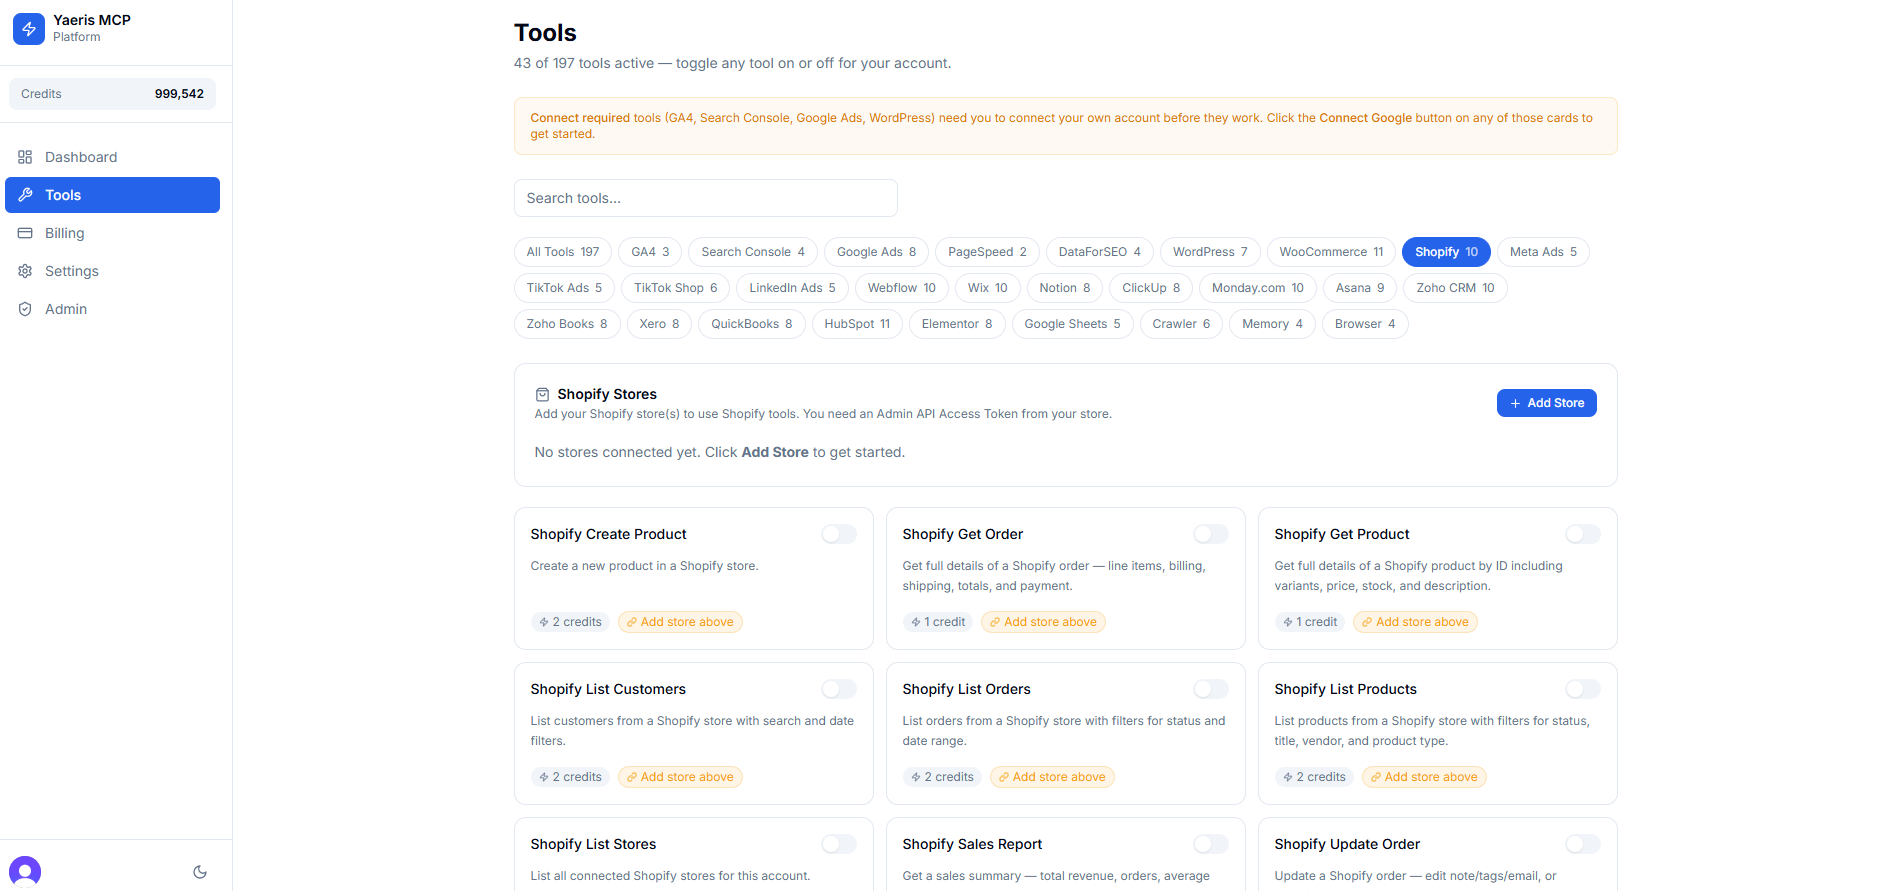1882x891 pixels.
Task: Show QuickBooks tools
Action: point(751,324)
